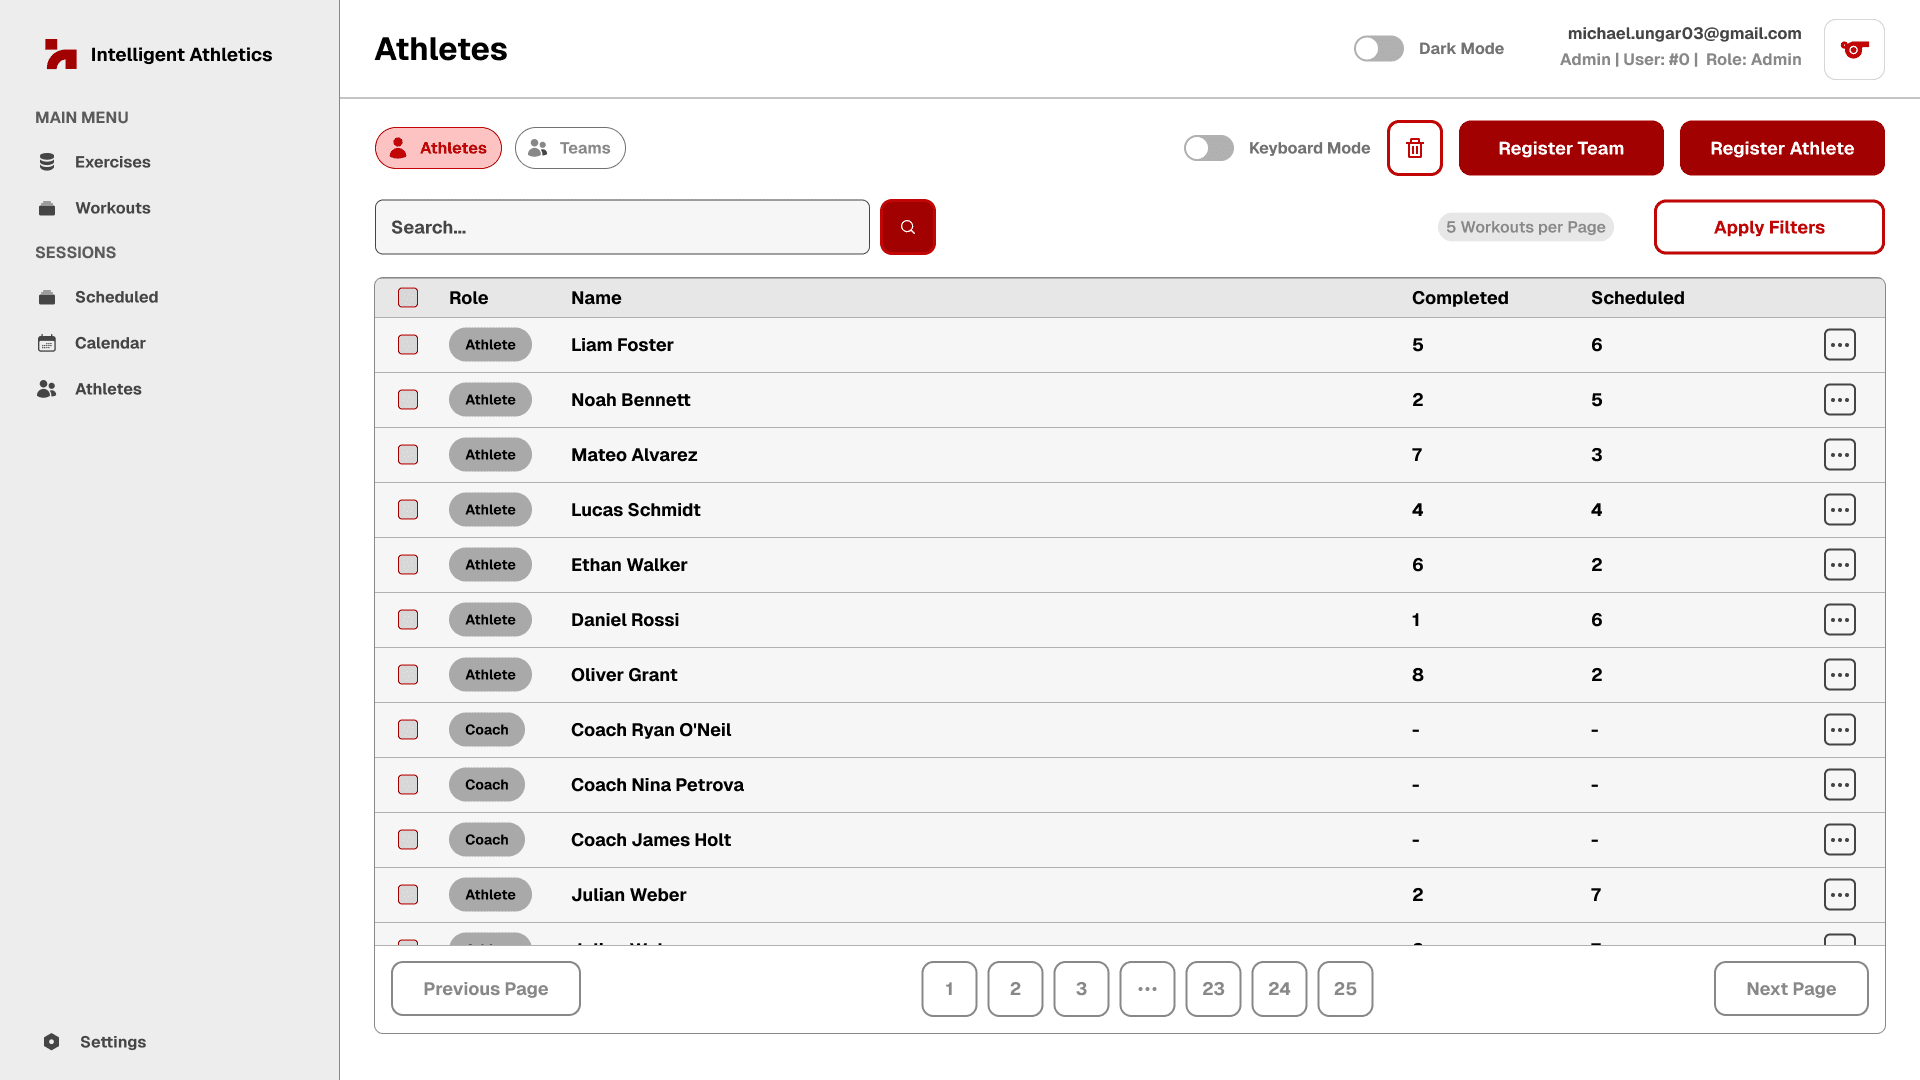This screenshot has height=1080, width=1920.
Task: Tick the select-all header checkbox
Action: (408, 298)
